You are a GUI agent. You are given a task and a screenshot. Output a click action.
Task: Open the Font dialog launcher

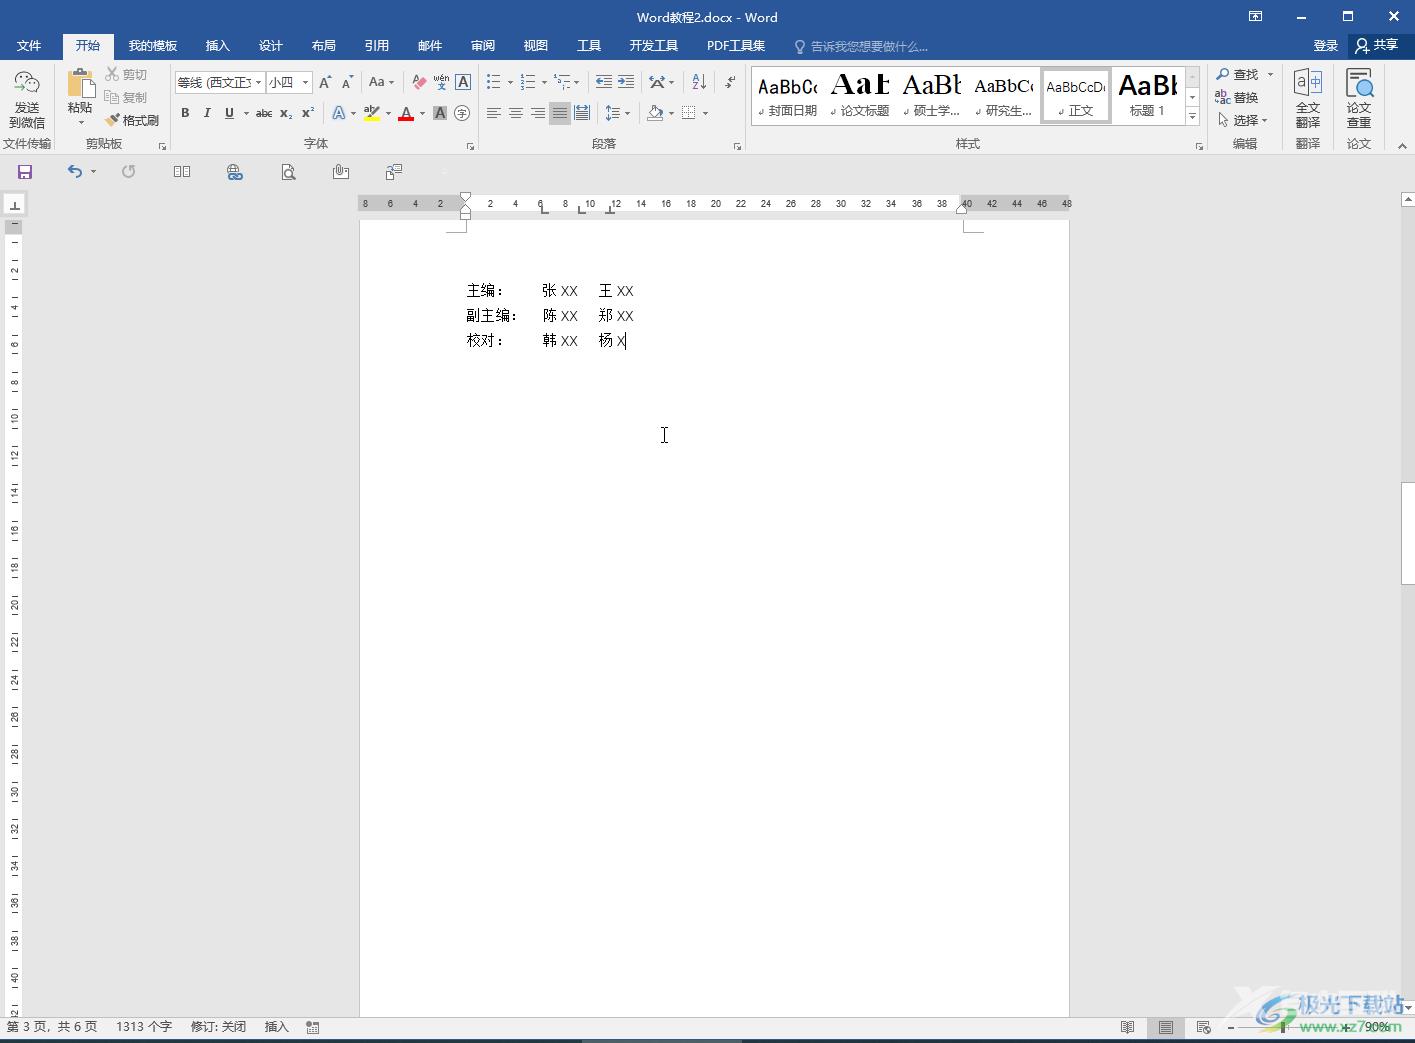(470, 146)
